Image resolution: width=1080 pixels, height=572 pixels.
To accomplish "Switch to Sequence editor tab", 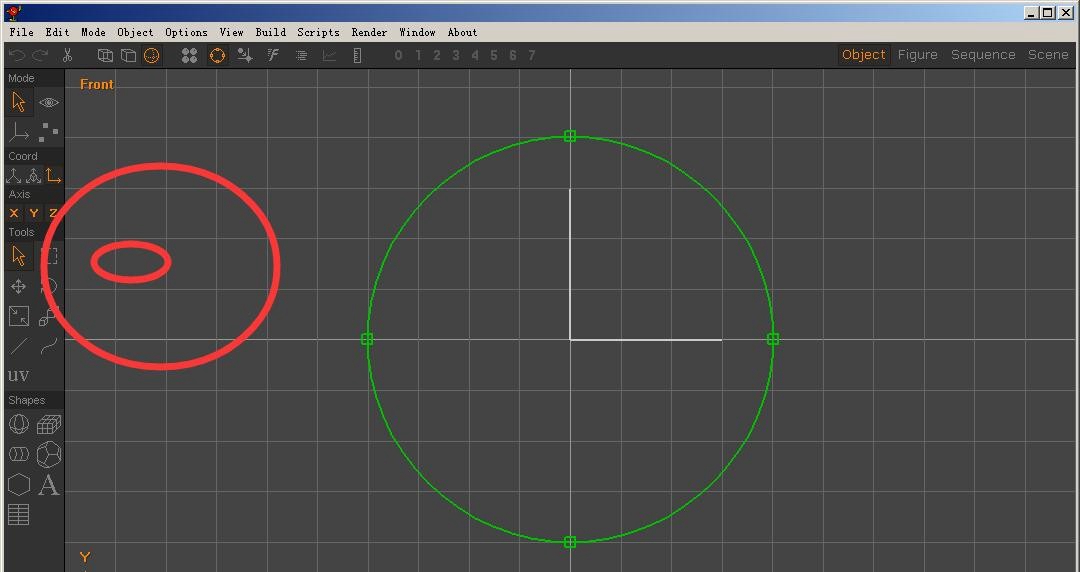I will [x=983, y=54].
